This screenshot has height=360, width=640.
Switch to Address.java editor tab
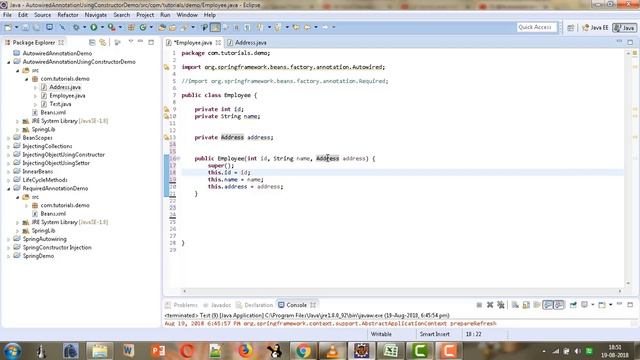247,42
